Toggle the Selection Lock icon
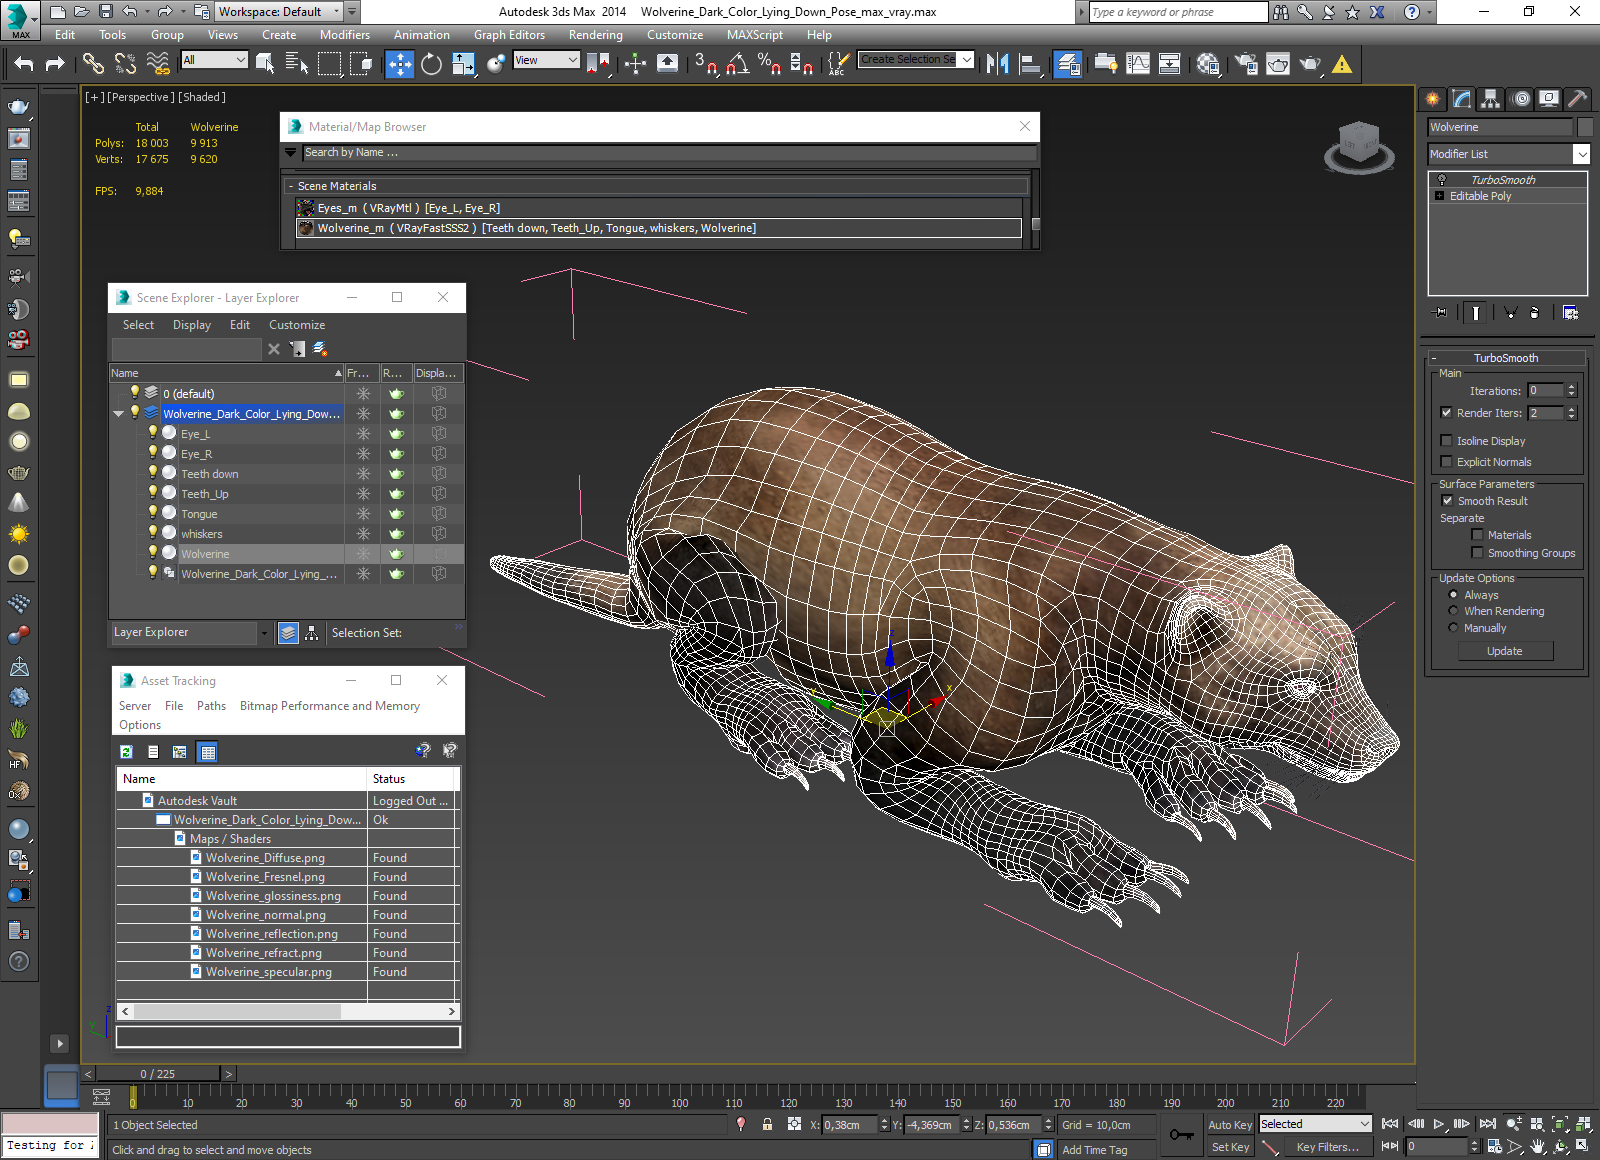 (767, 1124)
